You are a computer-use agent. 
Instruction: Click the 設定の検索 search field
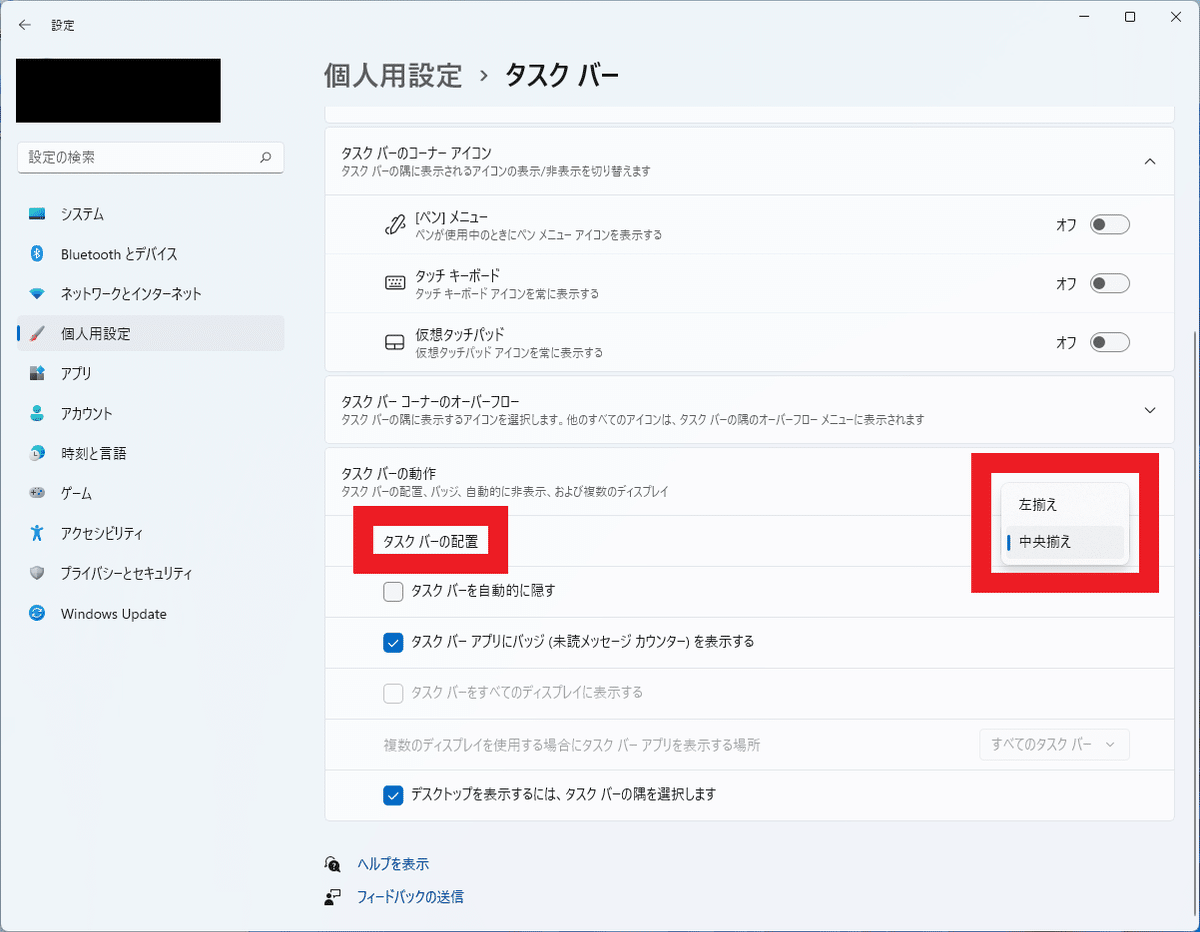[x=151, y=157]
